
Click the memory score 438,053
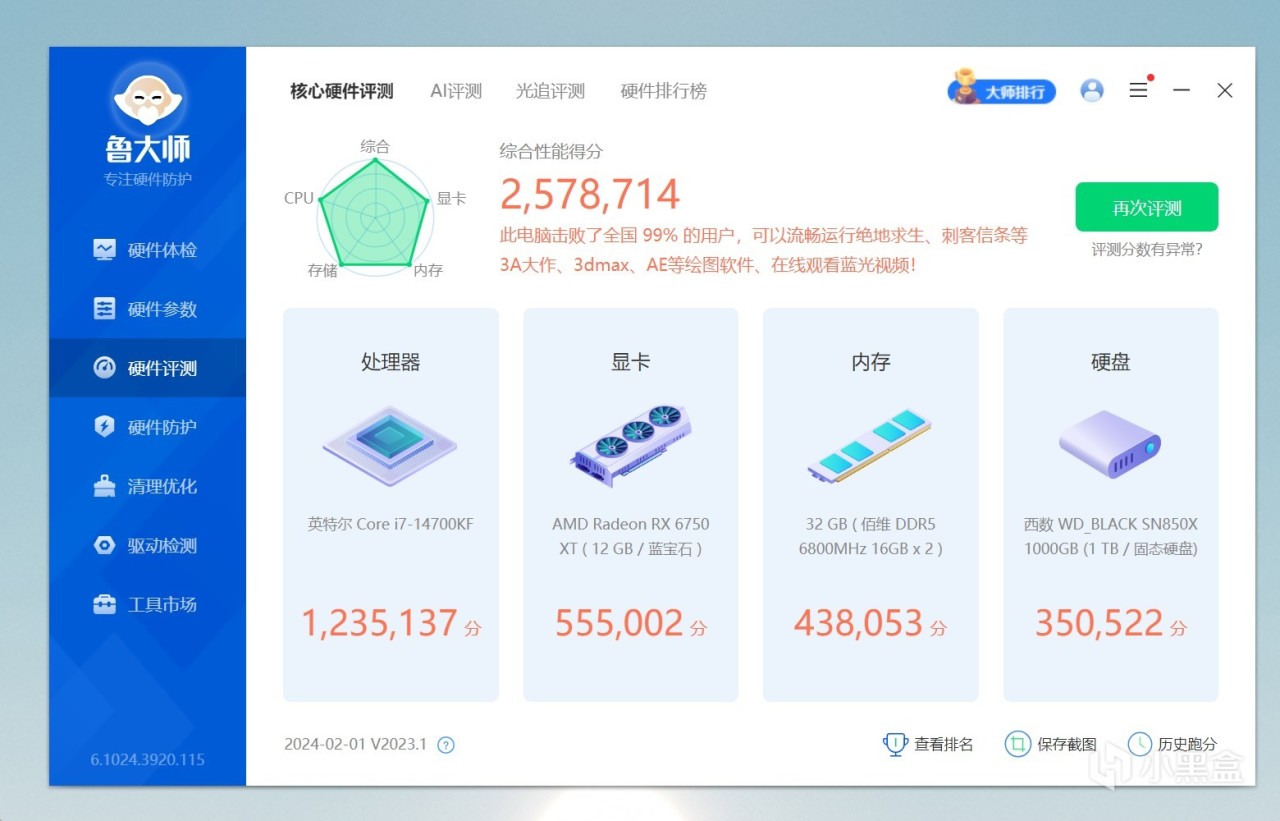click(x=858, y=623)
